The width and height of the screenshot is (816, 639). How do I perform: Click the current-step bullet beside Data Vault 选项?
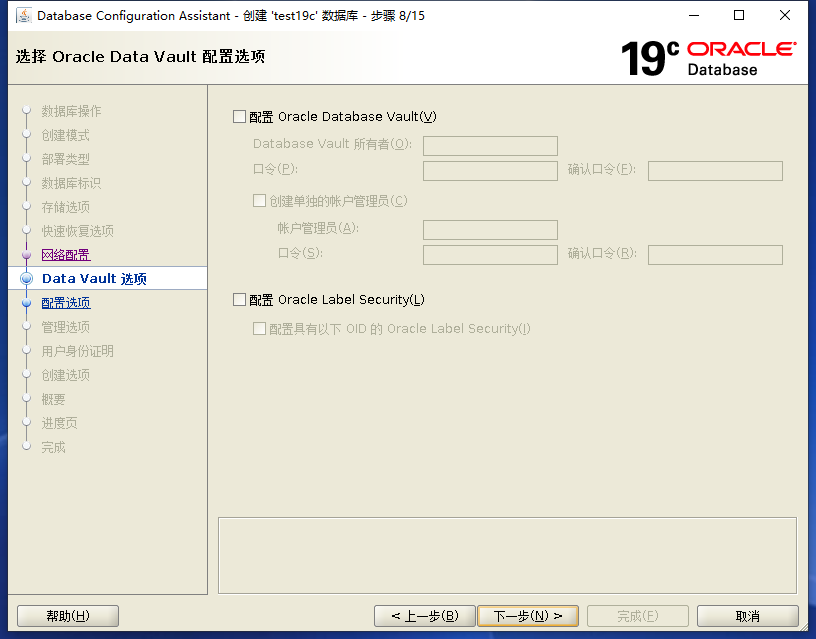pos(27,279)
